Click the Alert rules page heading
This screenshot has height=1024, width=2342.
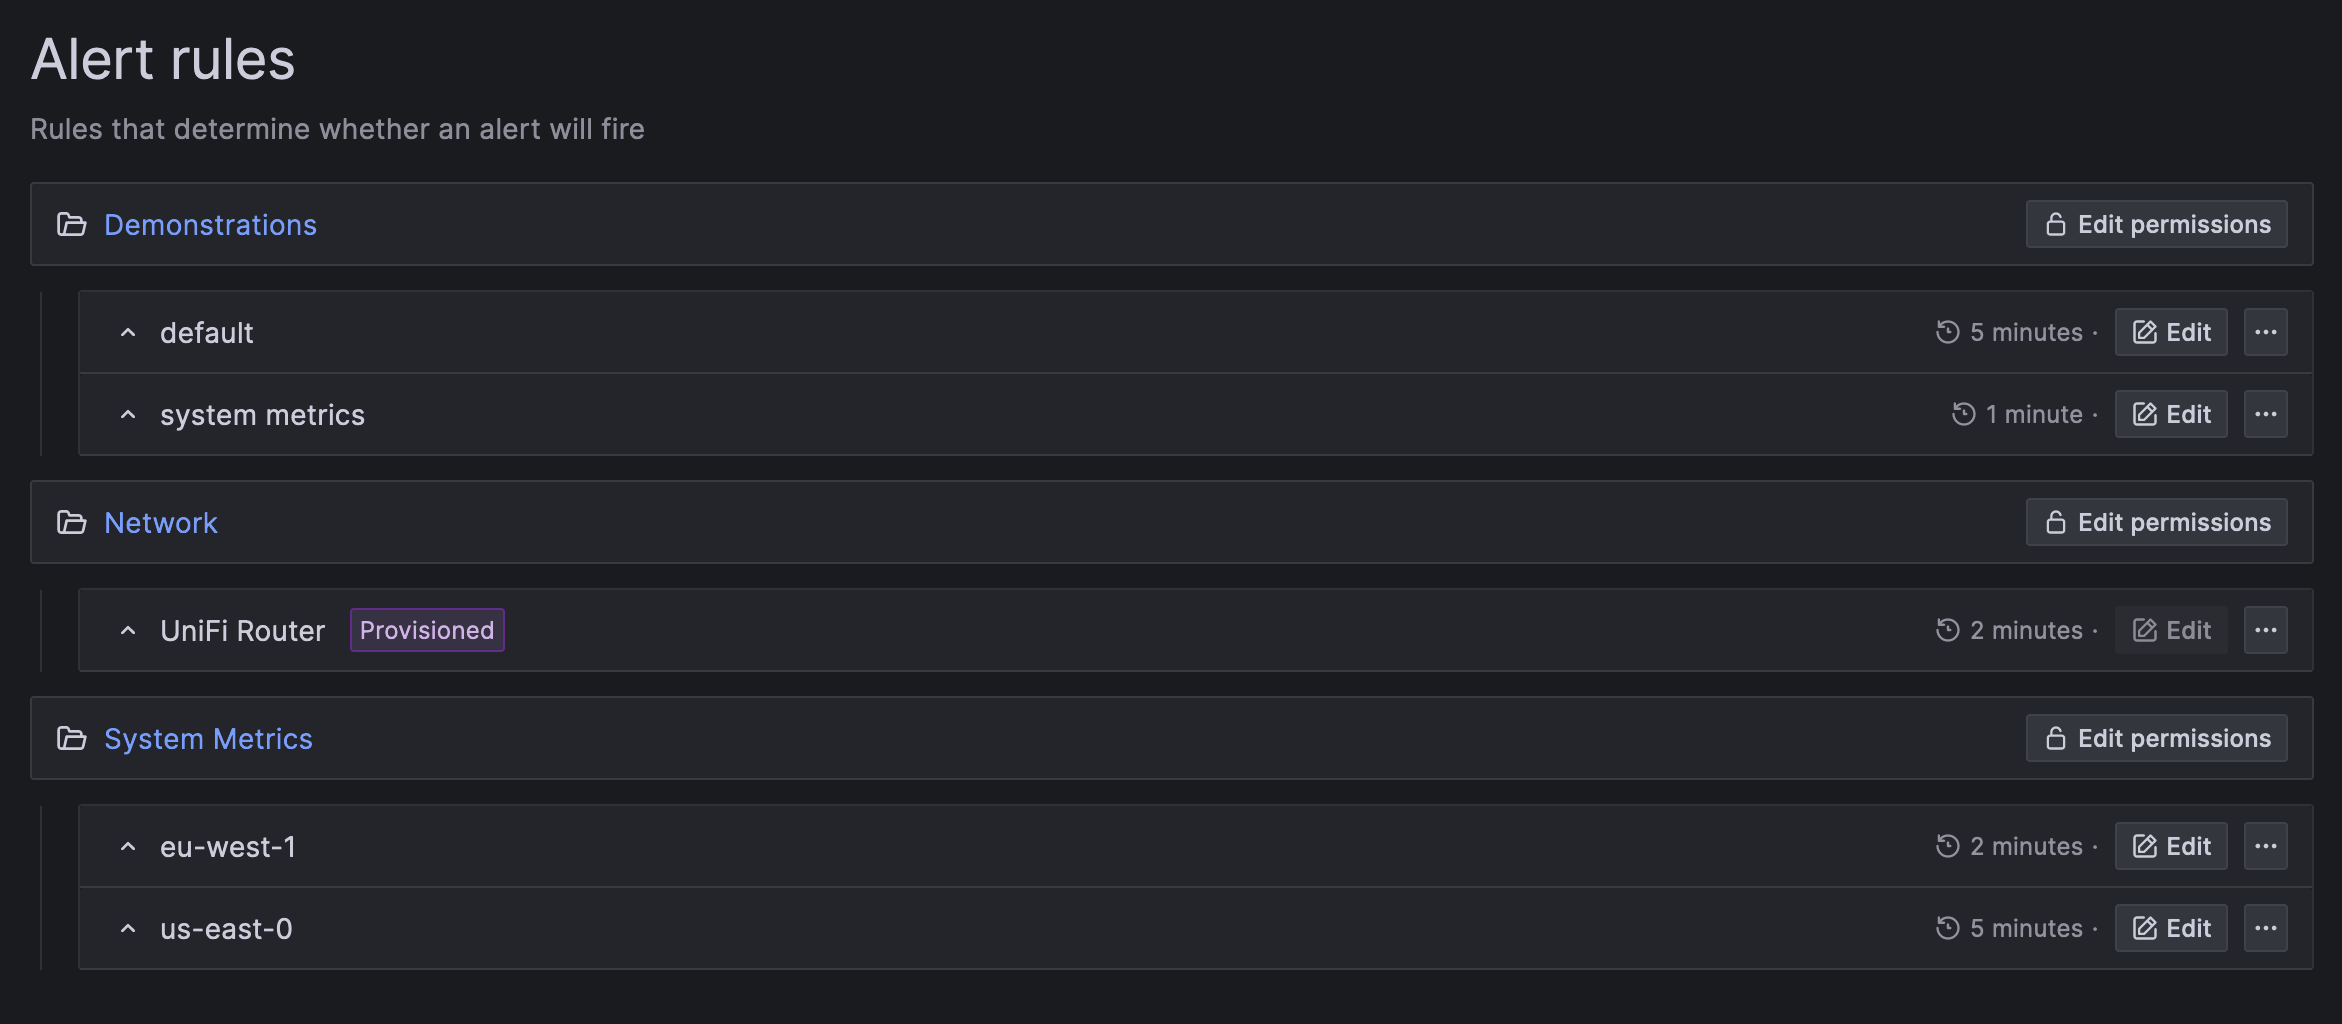[162, 59]
